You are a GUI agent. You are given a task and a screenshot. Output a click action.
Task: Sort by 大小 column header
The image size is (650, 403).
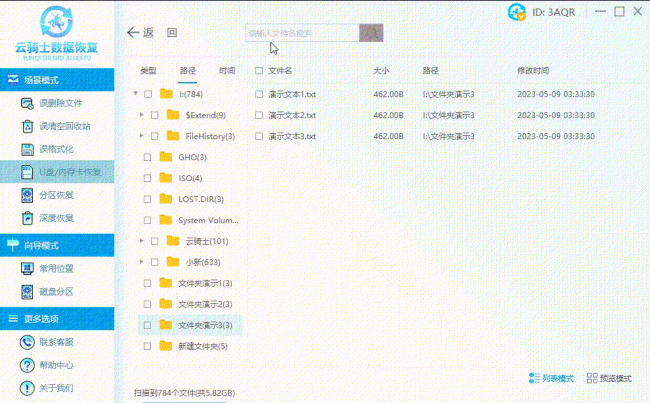381,70
